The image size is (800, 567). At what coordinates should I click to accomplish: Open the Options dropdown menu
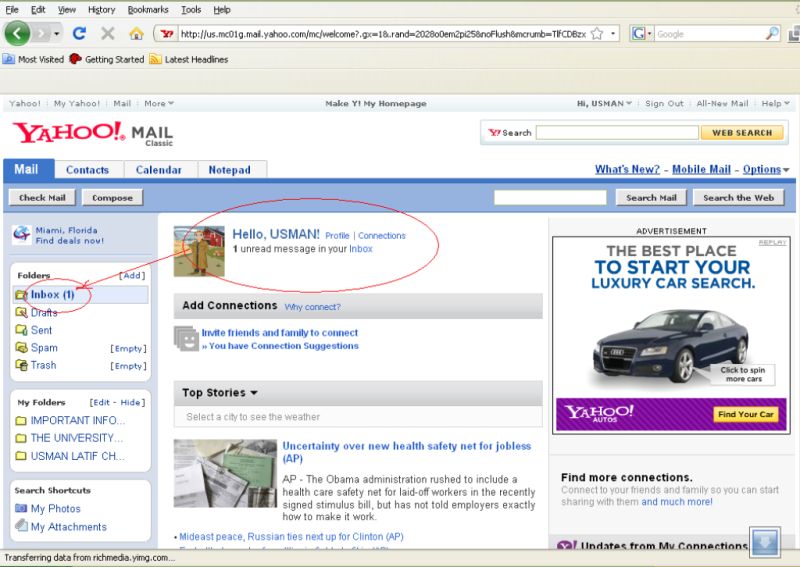pos(766,170)
